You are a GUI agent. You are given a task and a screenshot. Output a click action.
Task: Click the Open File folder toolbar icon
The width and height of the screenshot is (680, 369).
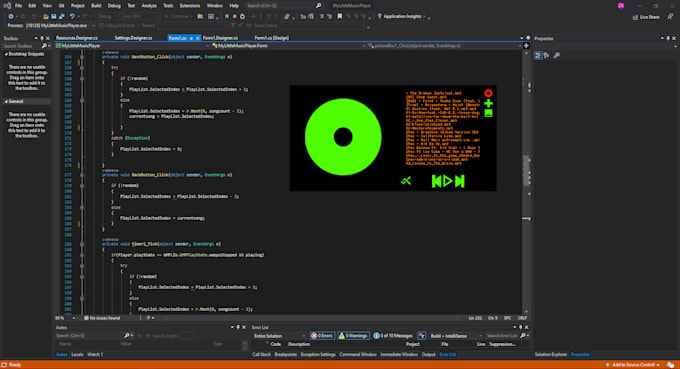45,16
